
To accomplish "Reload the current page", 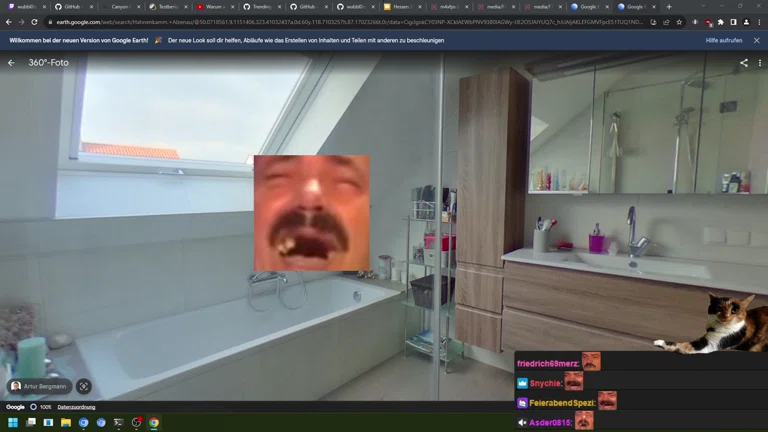I will tap(34, 22).
